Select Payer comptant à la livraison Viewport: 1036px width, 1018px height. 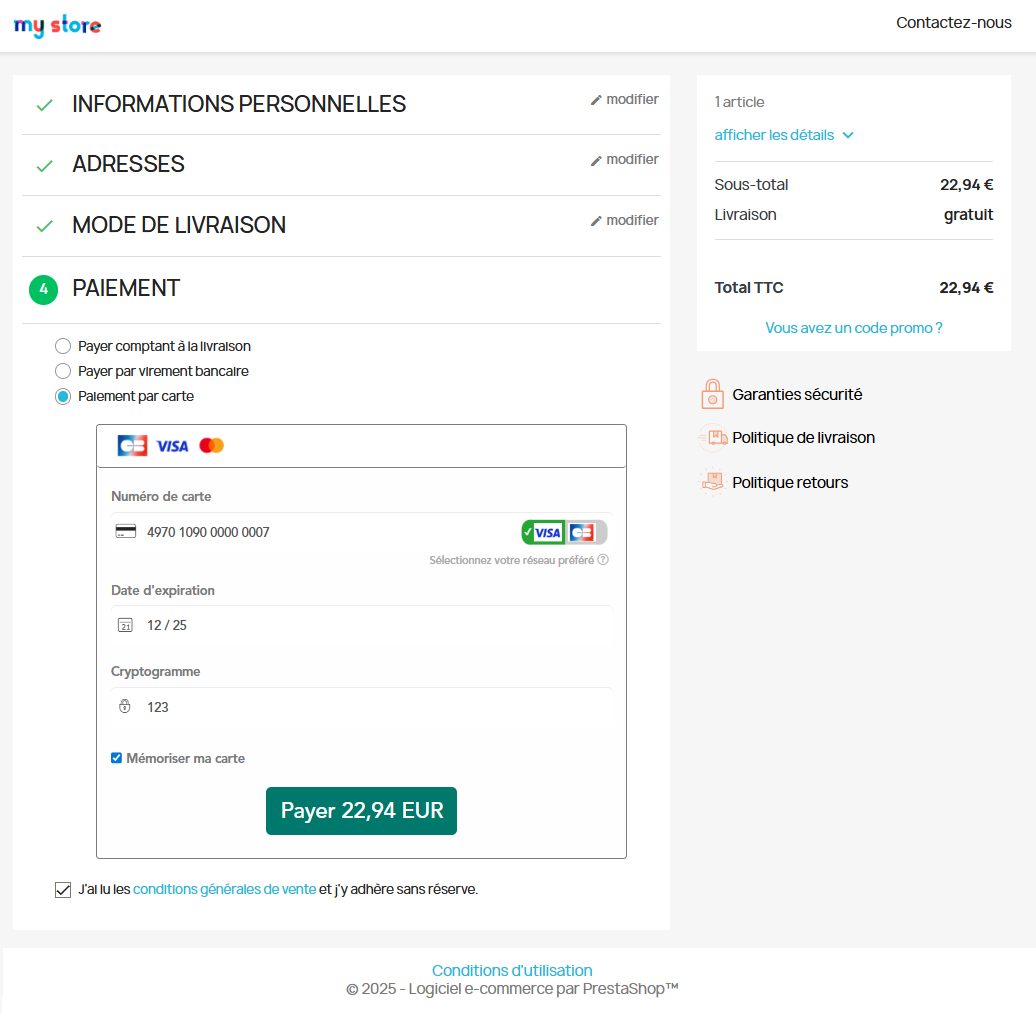click(x=63, y=346)
